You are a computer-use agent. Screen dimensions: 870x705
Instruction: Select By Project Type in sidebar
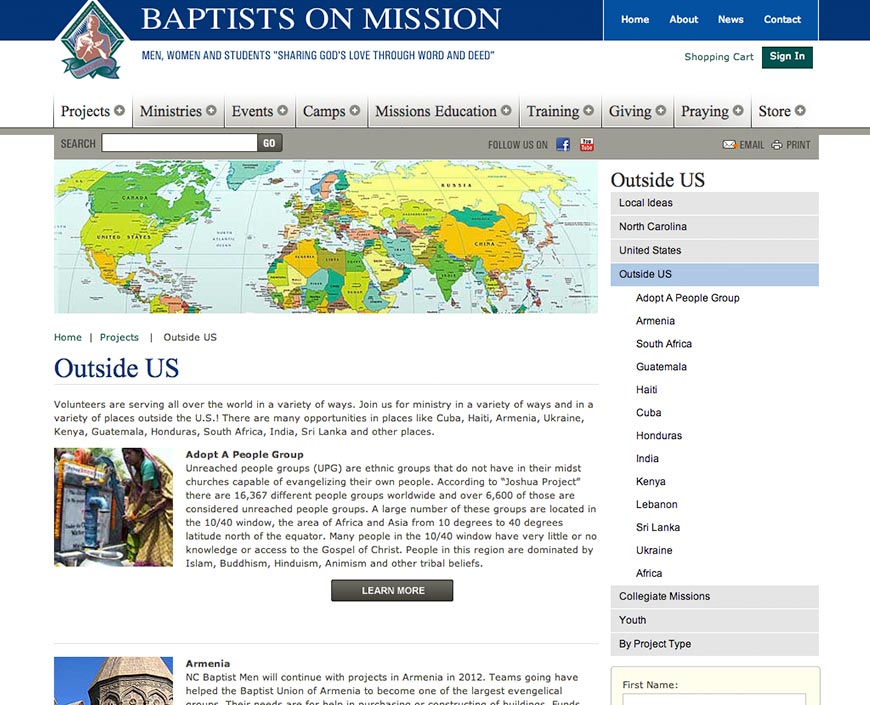(x=715, y=645)
